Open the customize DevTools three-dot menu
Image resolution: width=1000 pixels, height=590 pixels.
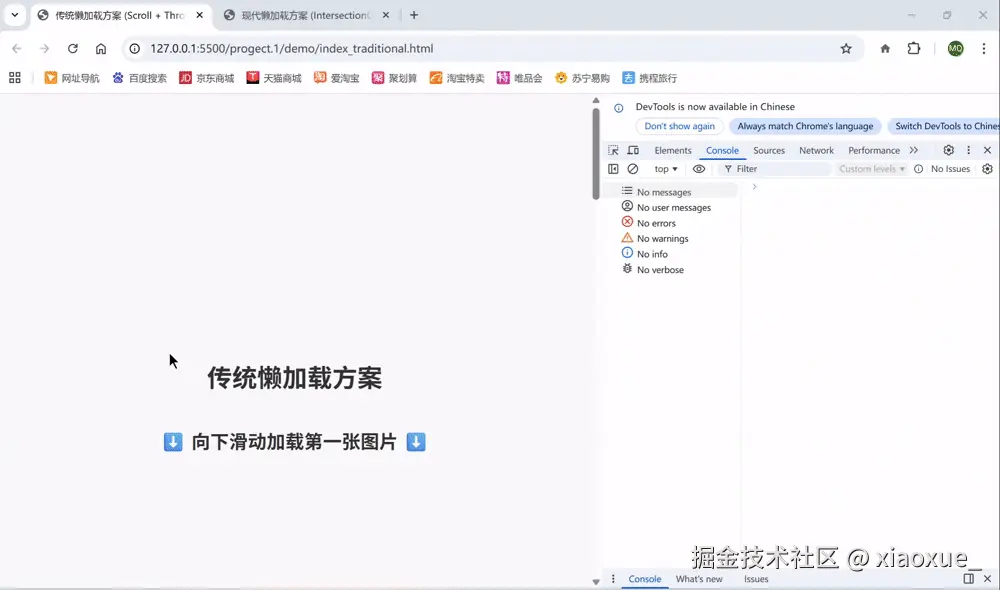(967, 149)
